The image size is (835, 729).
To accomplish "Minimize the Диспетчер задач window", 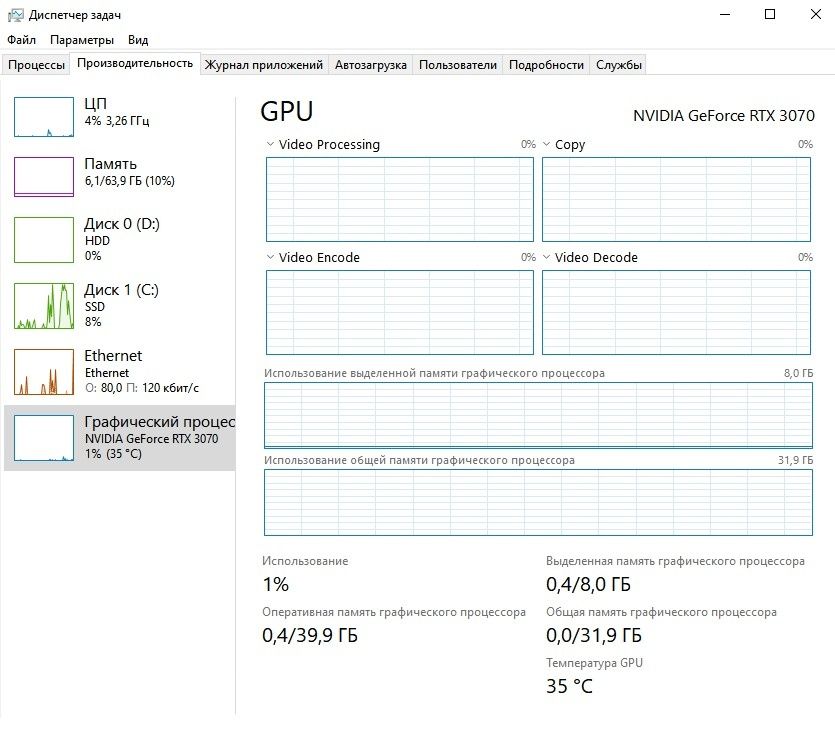I will click(x=725, y=14).
